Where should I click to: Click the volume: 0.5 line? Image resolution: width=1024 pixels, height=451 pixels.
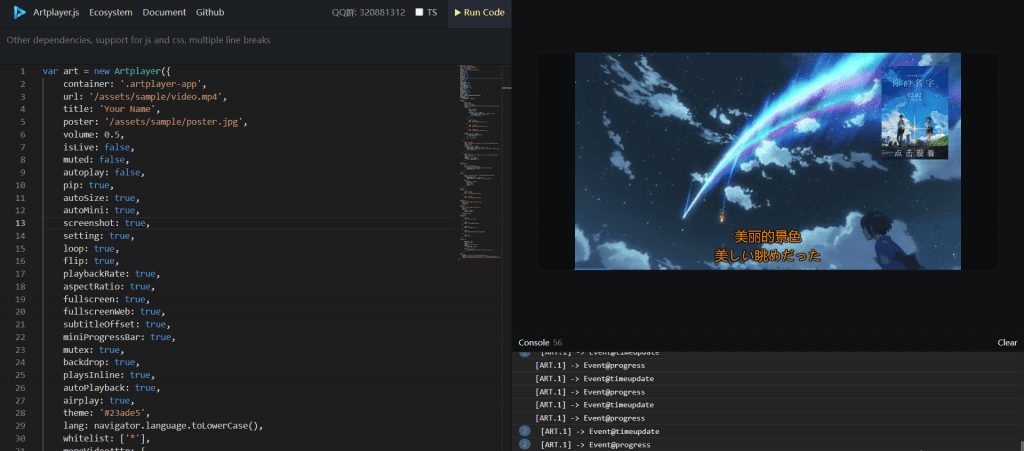pyautogui.click(x=93, y=134)
